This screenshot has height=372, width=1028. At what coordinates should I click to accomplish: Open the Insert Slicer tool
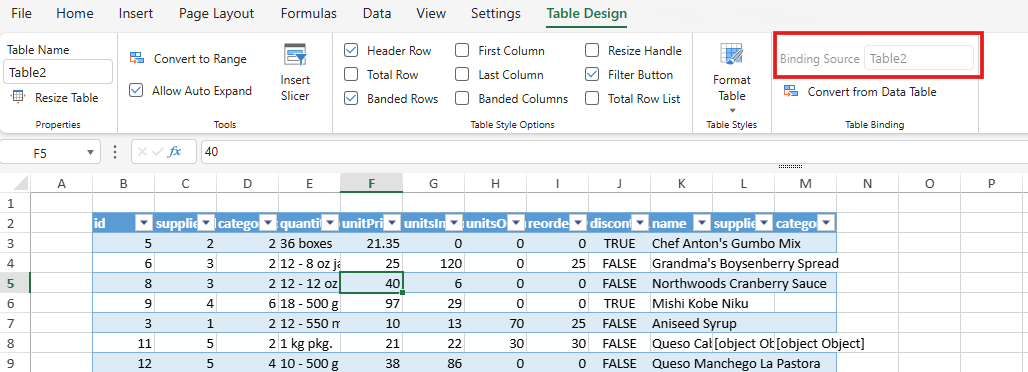295,72
